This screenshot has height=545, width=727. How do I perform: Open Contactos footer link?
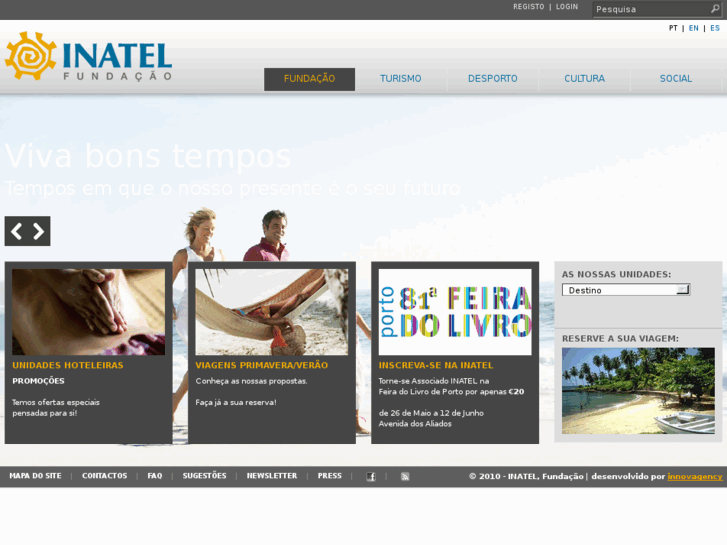104,476
